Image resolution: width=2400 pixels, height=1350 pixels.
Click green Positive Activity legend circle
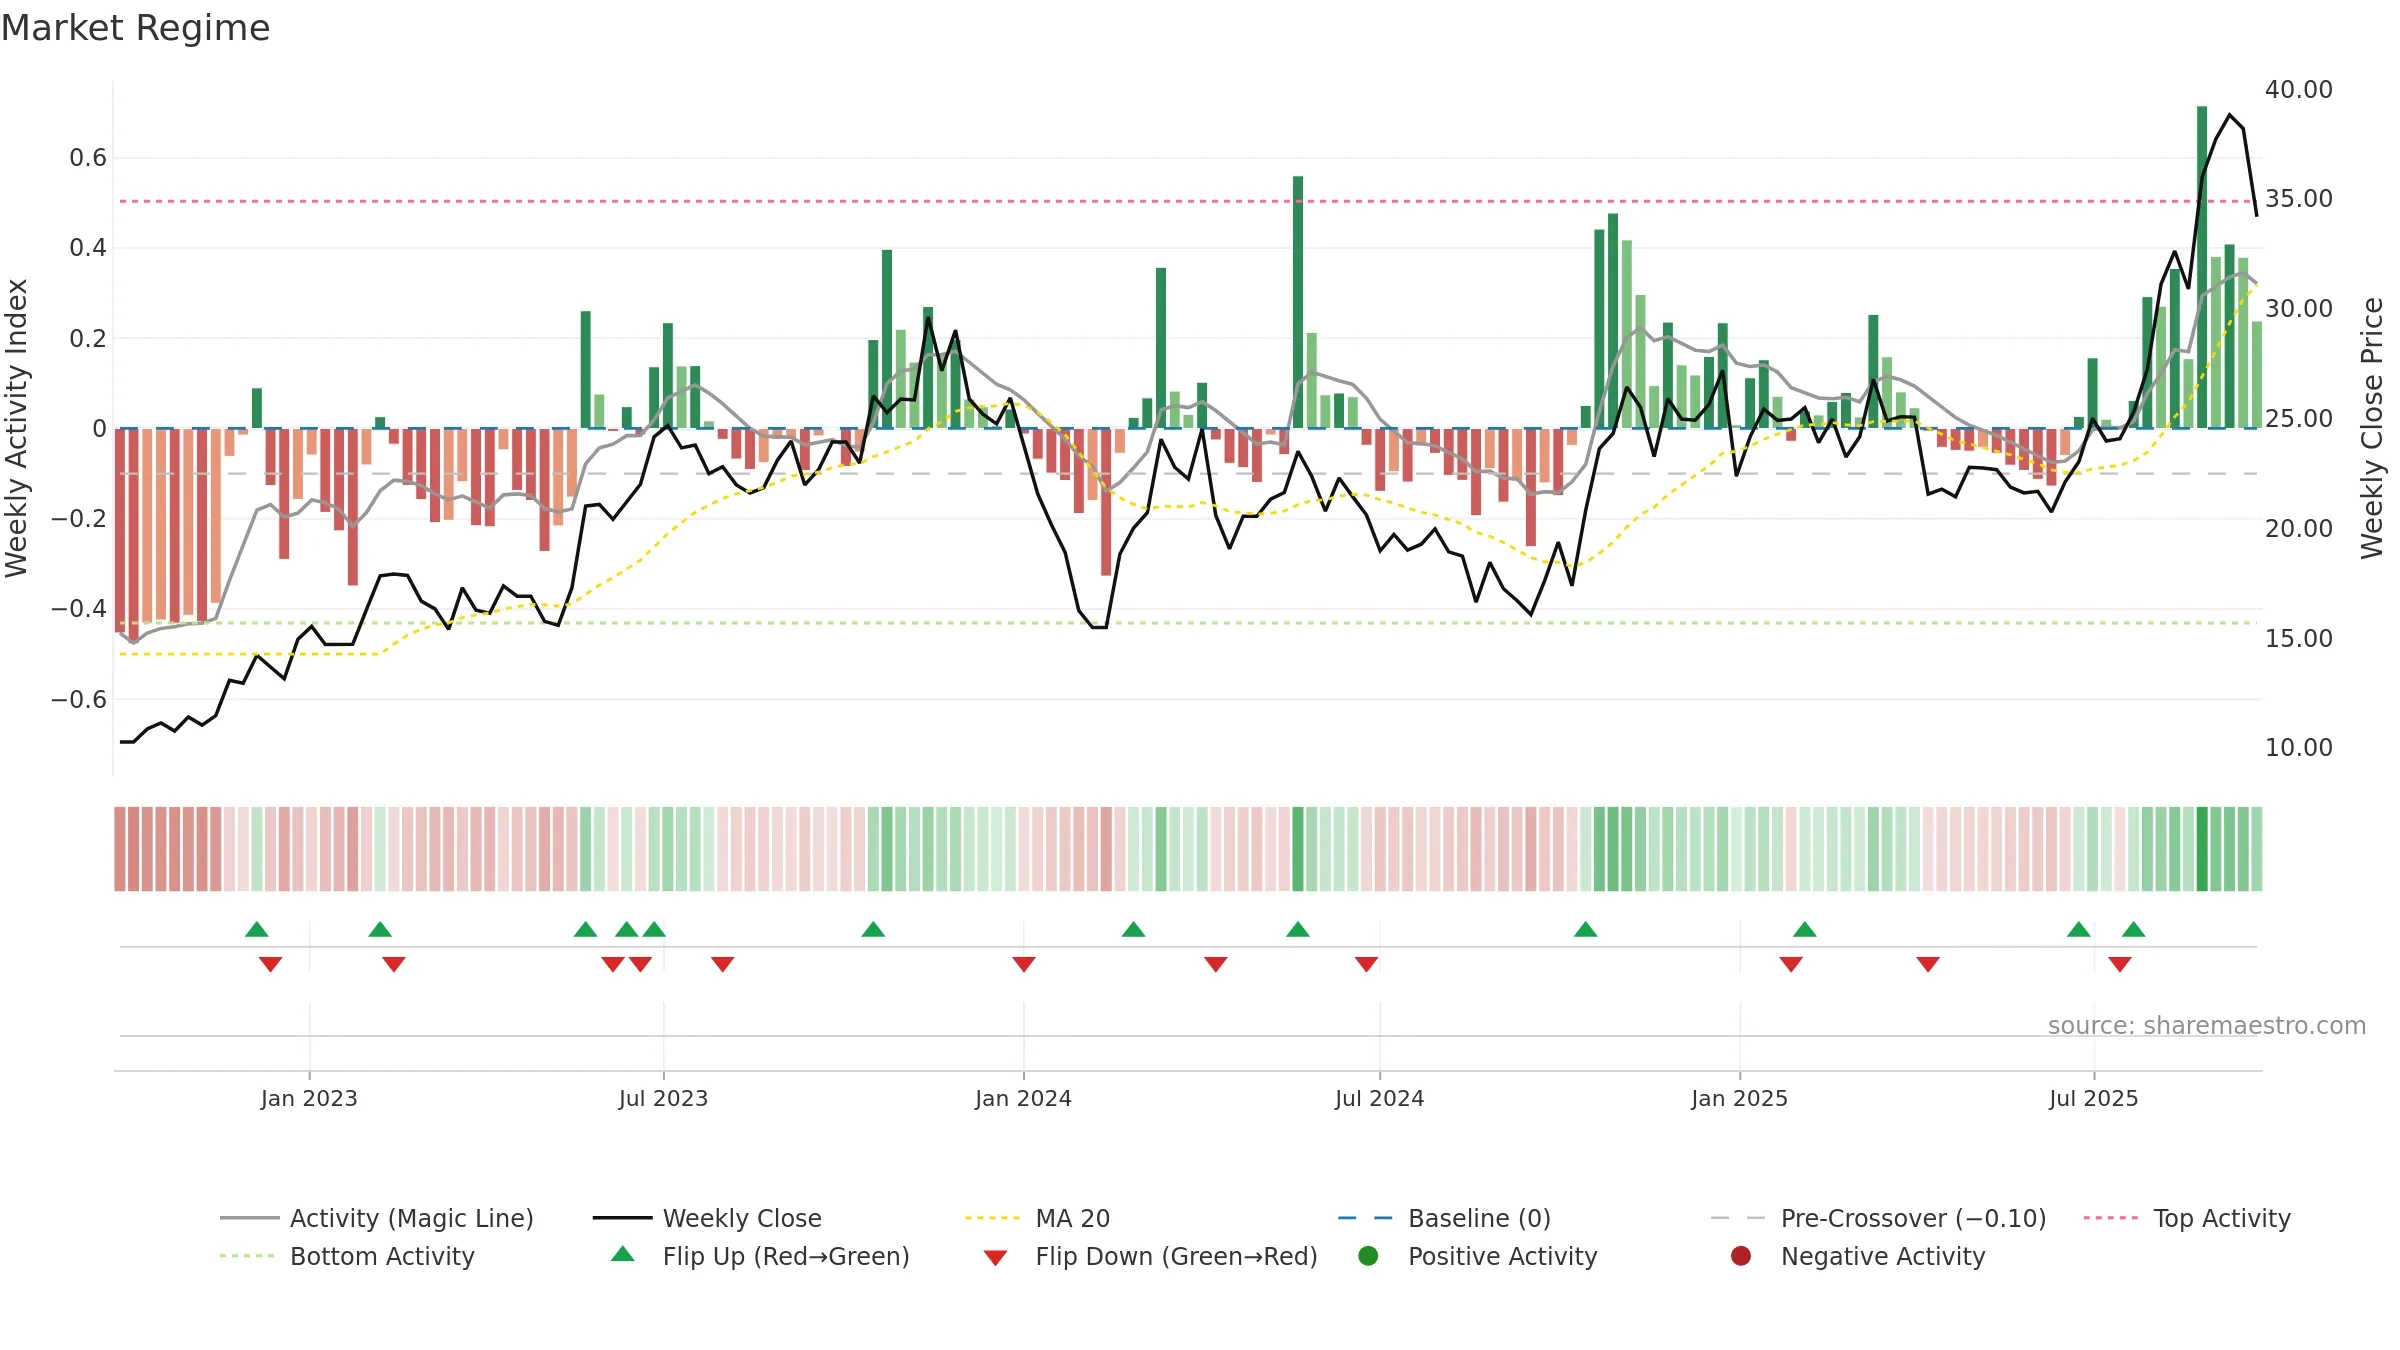point(1369,1255)
